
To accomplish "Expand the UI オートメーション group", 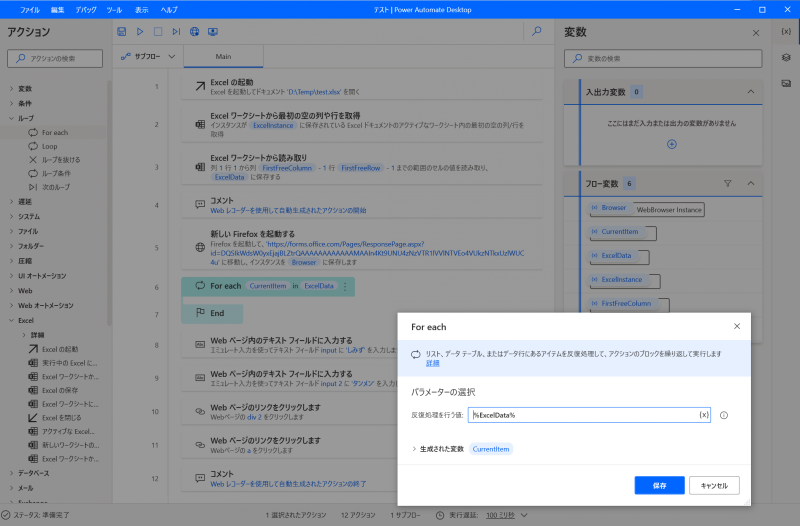I will pyautogui.click(x=11, y=276).
